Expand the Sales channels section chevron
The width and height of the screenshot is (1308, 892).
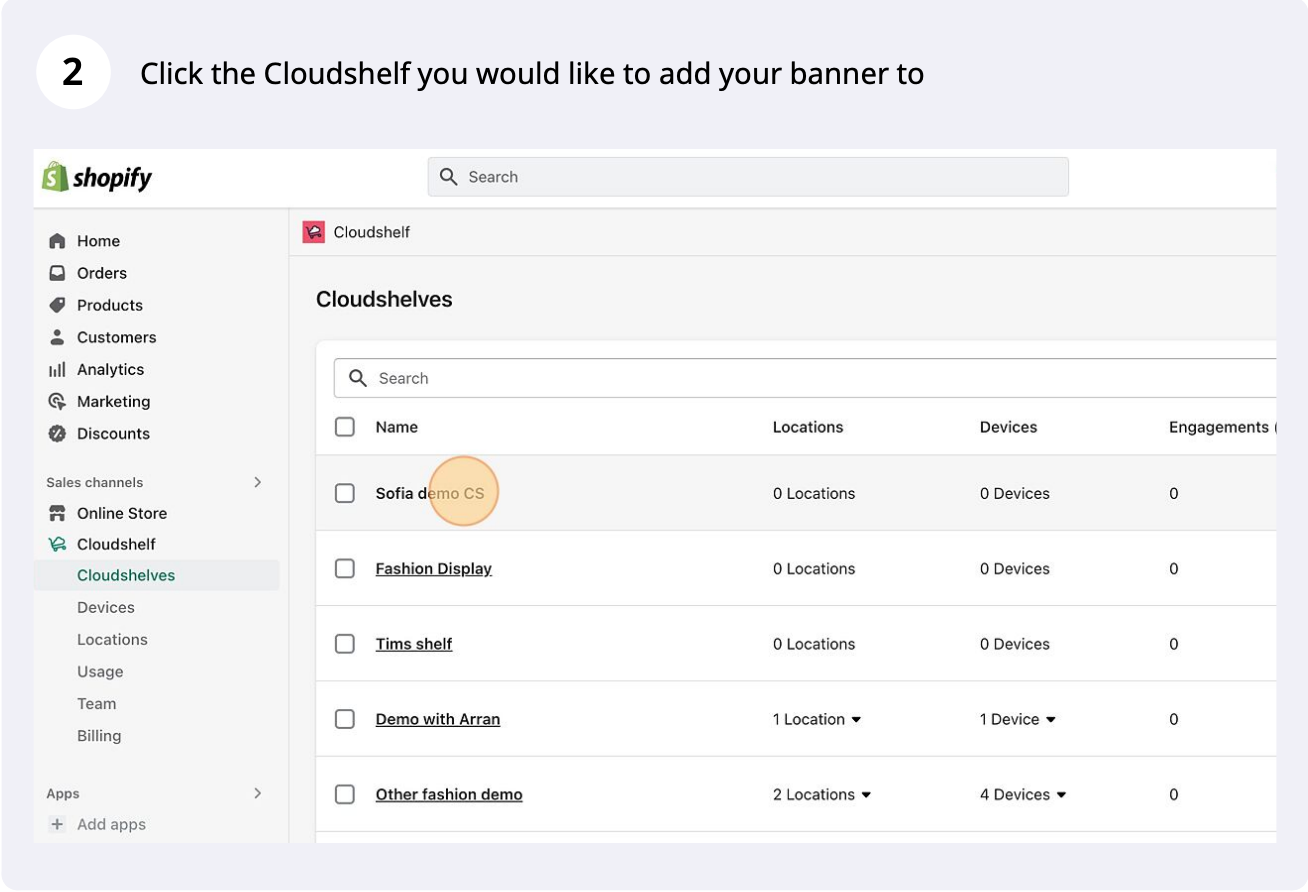257,482
